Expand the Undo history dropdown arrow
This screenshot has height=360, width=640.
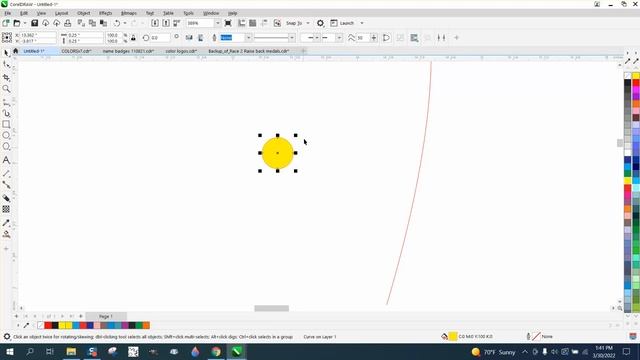click(125, 23)
